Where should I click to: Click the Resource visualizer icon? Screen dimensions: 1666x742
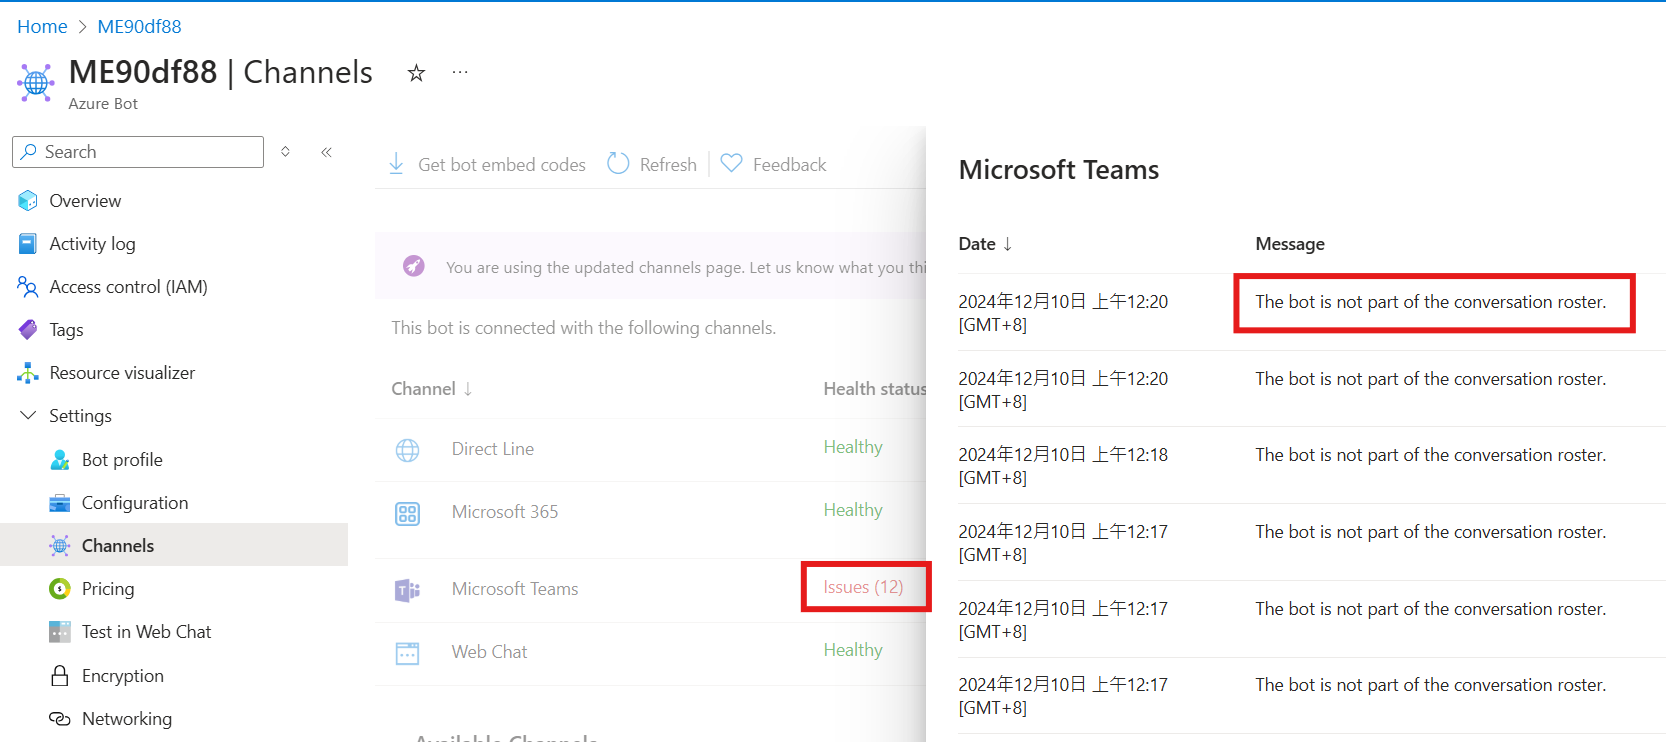28,373
